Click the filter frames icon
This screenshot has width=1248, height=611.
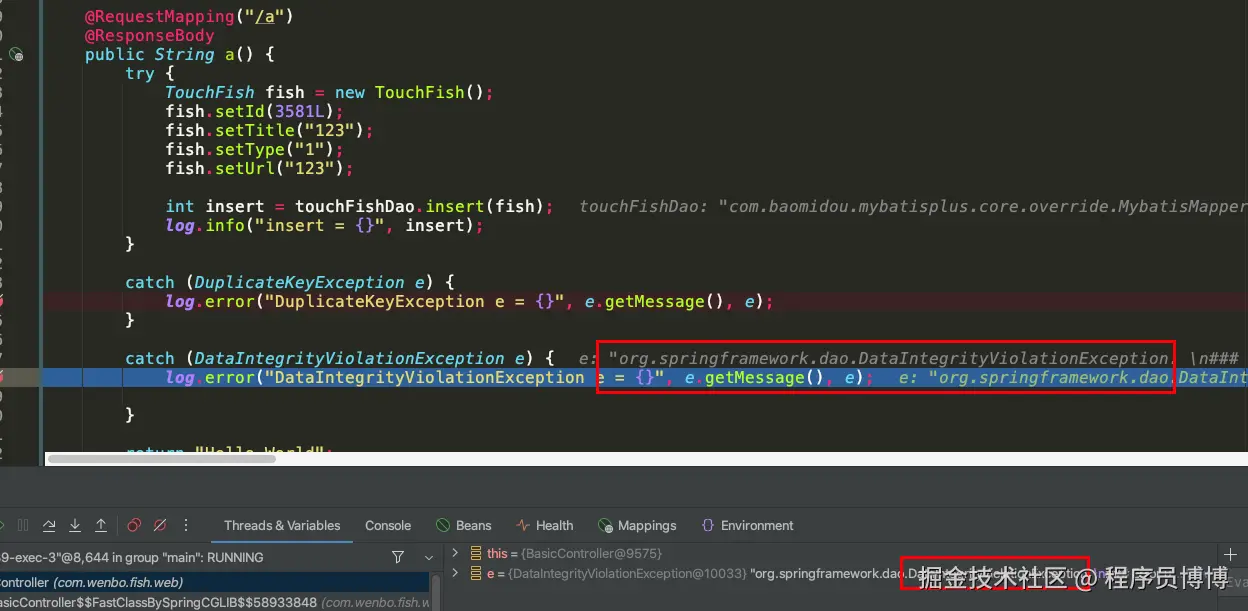398,557
